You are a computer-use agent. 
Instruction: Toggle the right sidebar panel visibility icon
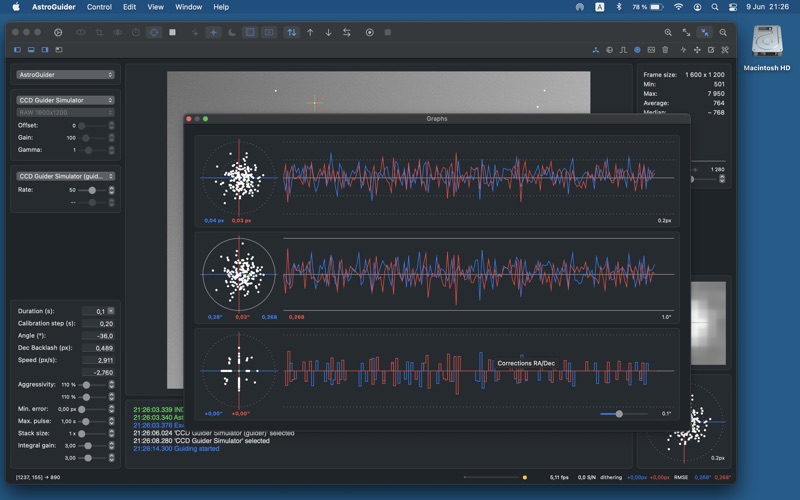coord(45,49)
